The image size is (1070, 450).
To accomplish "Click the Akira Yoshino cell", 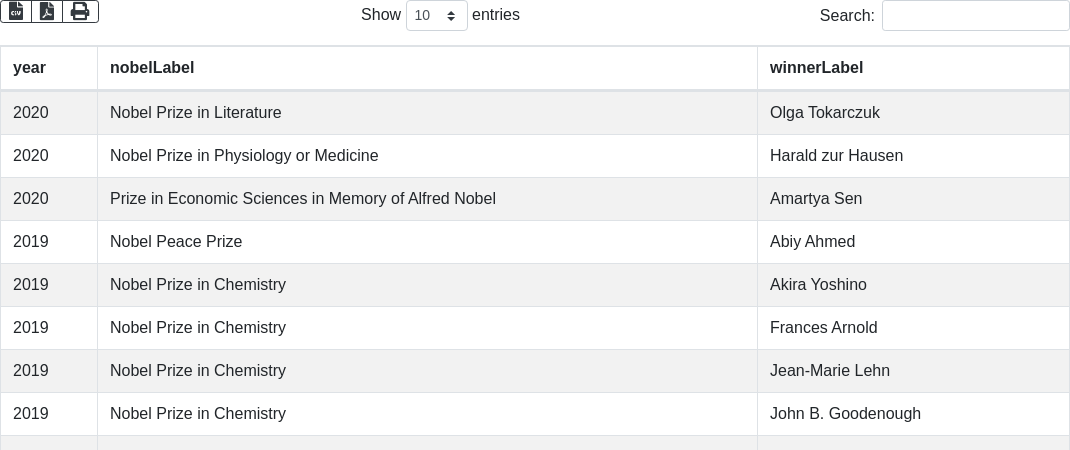I will point(818,285).
